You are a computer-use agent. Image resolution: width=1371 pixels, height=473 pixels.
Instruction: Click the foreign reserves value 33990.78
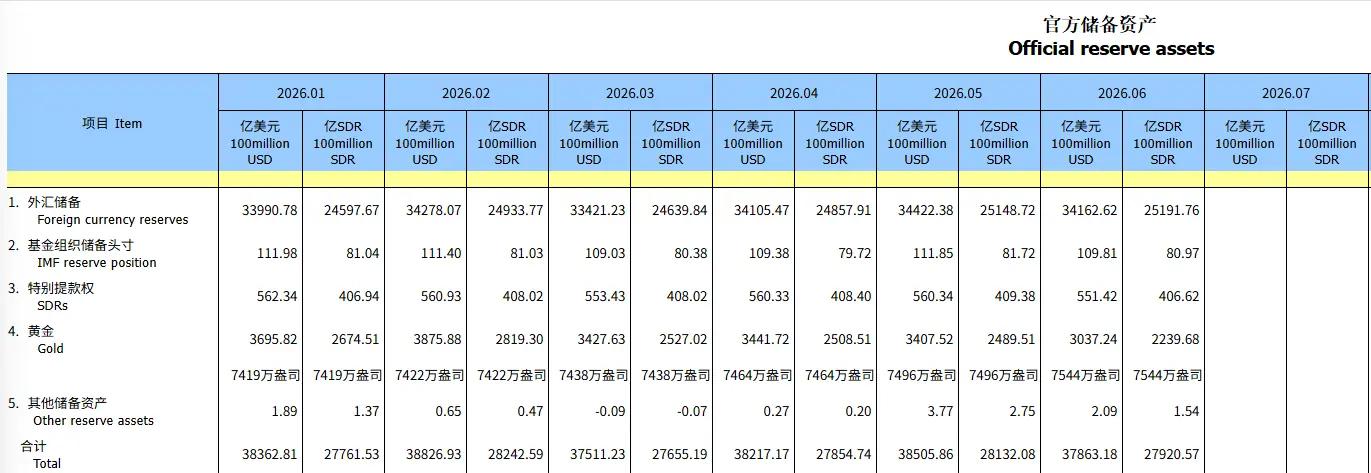(270, 210)
